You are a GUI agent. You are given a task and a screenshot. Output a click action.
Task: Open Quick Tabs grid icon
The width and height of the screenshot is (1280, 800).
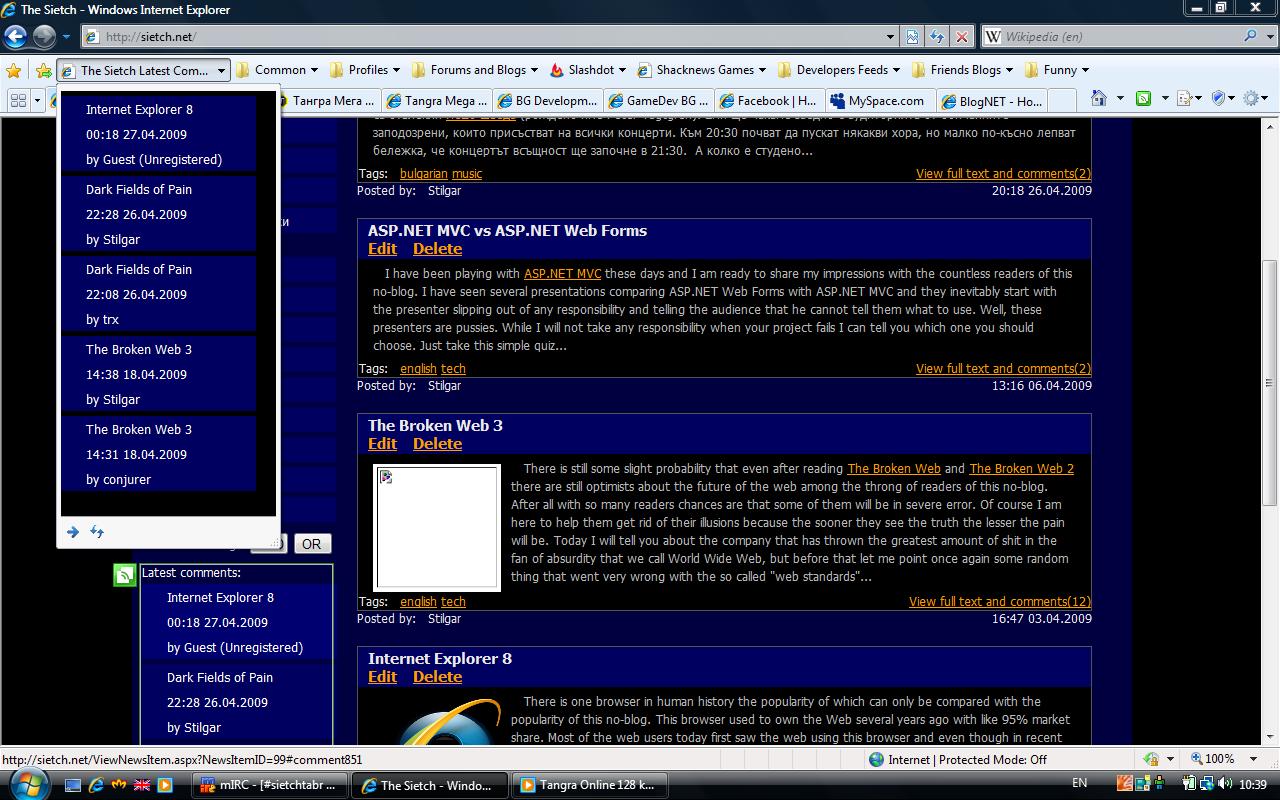[x=18, y=100]
